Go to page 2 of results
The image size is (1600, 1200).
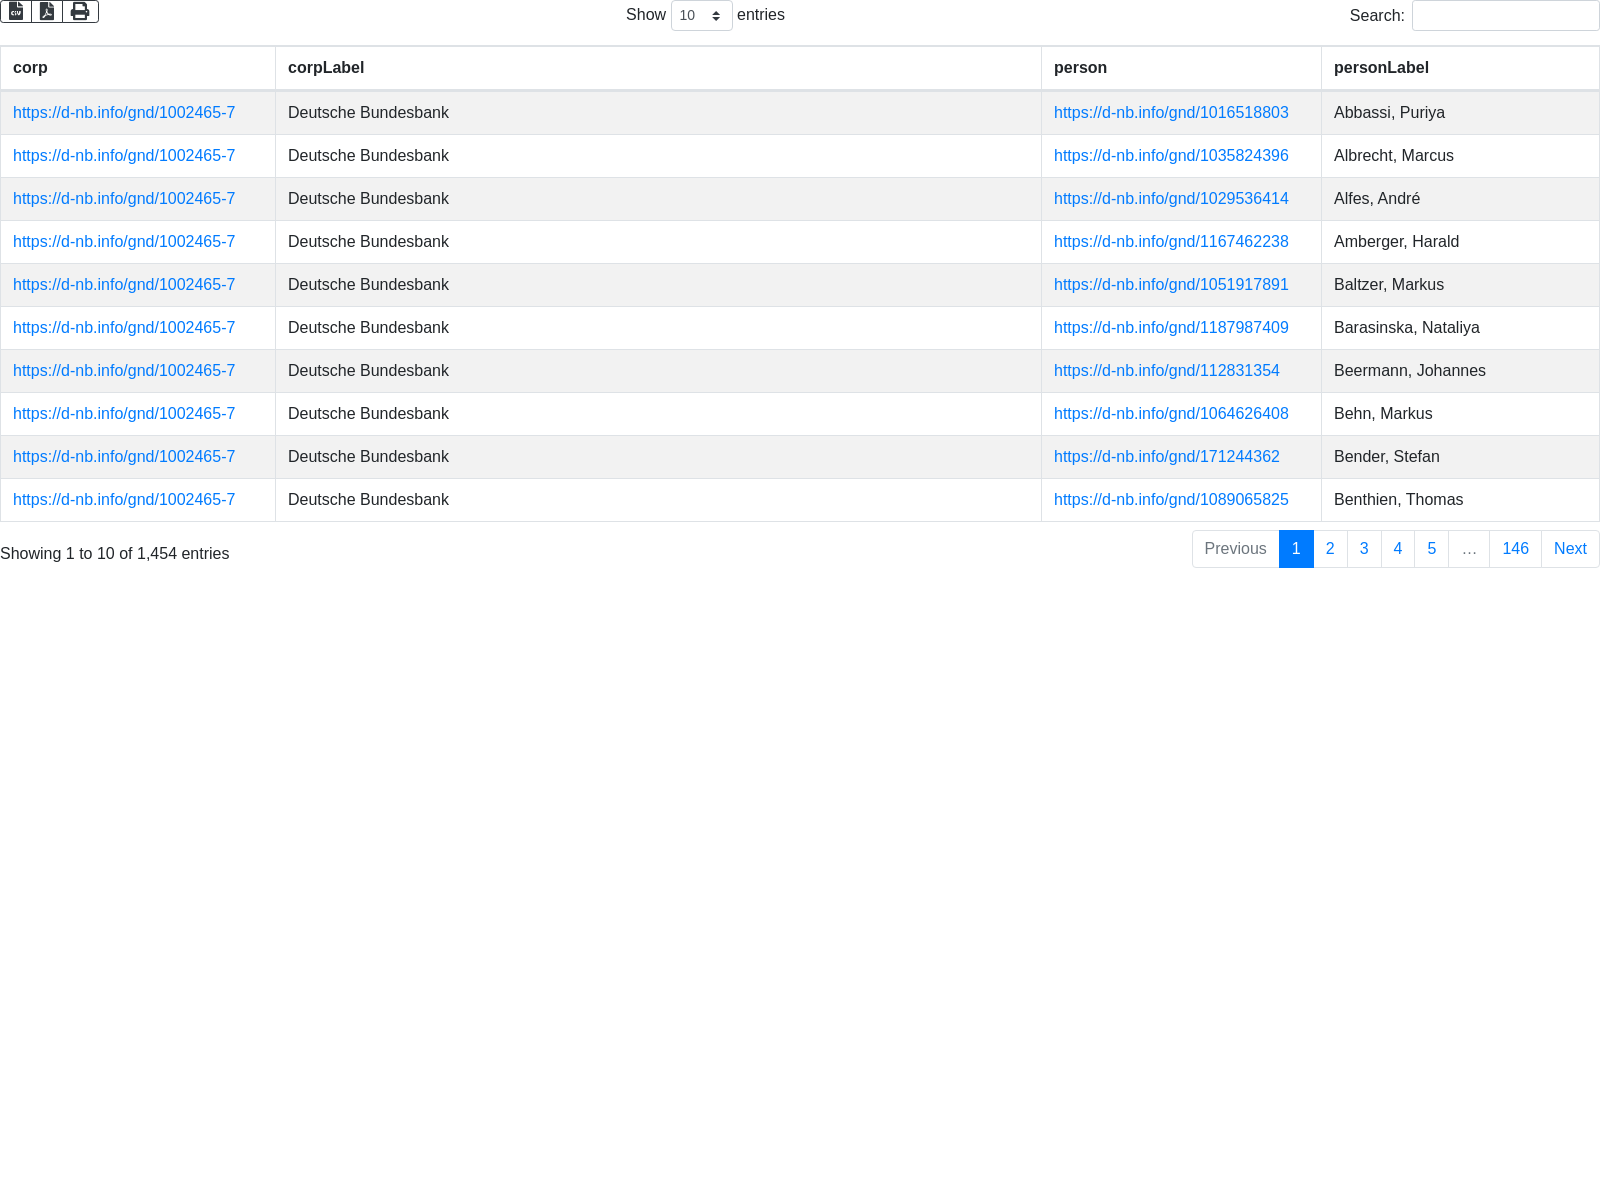(1330, 549)
